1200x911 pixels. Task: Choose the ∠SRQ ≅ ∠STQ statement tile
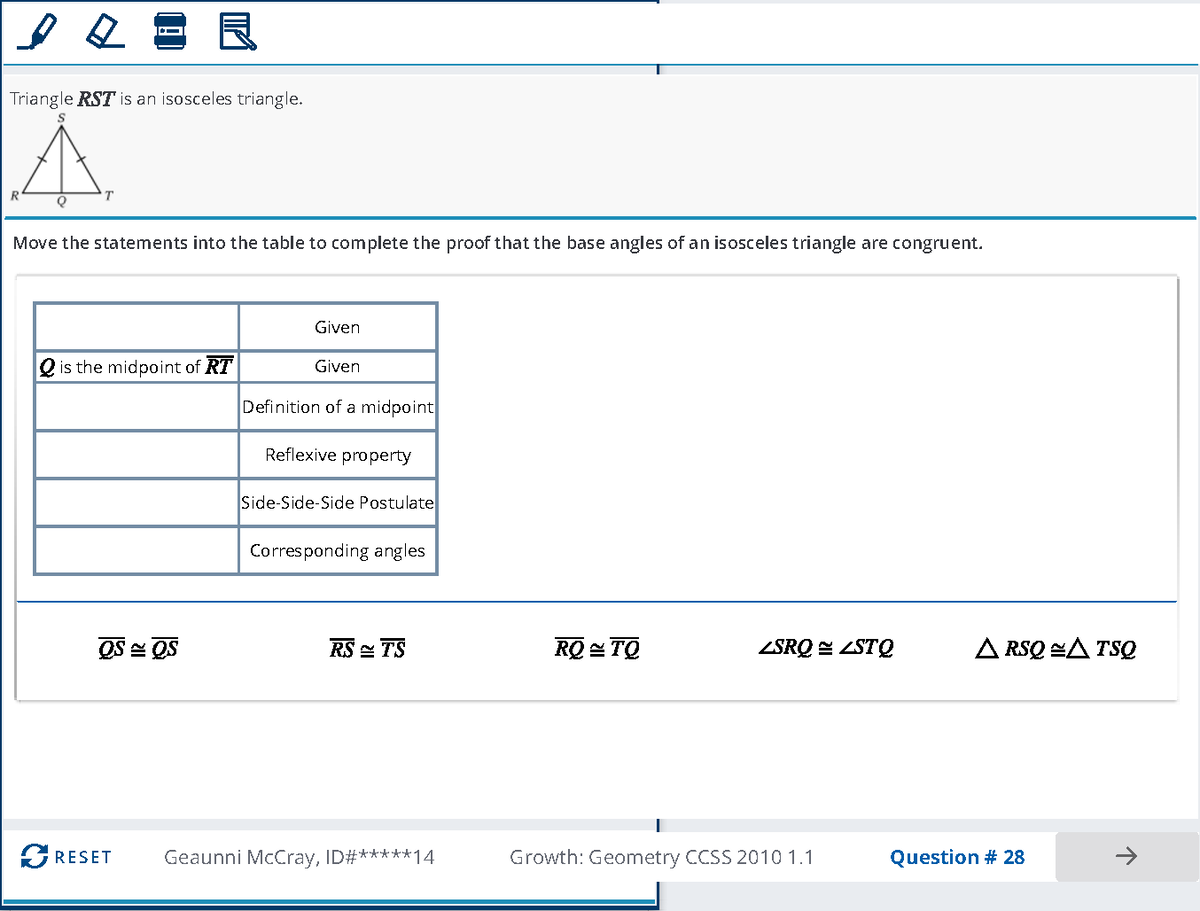point(826,648)
